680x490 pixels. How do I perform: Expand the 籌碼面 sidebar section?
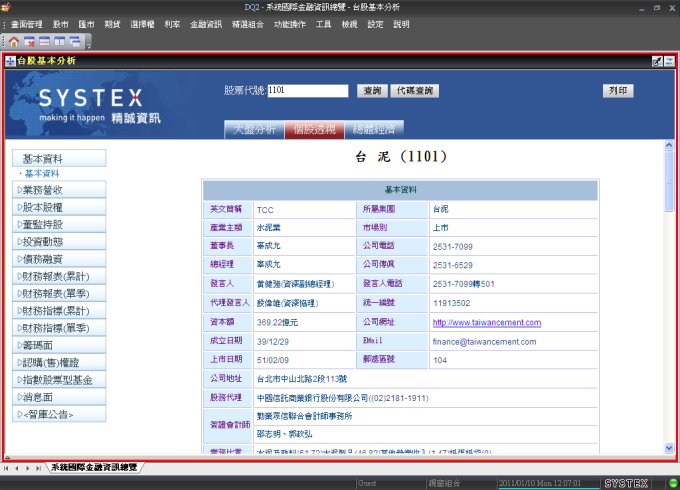pyautogui.click(x=59, y=345)
